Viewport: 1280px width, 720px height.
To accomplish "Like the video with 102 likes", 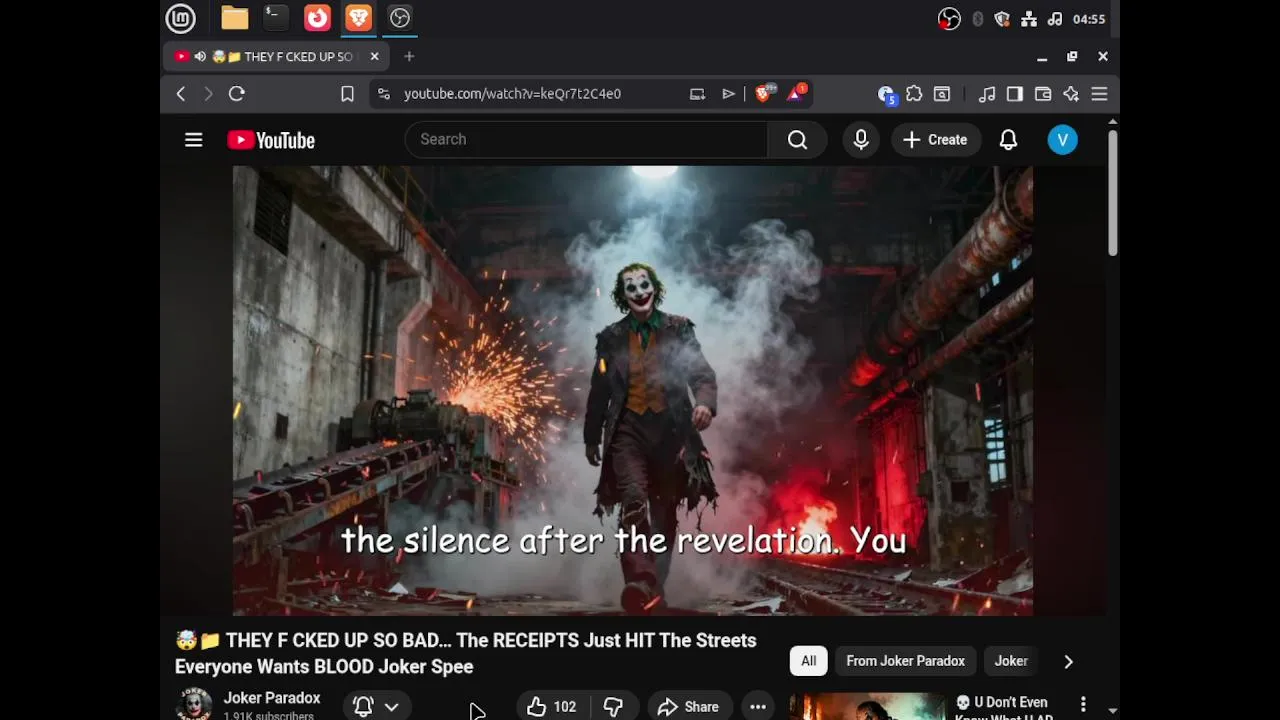I will [x=552, y=706].
